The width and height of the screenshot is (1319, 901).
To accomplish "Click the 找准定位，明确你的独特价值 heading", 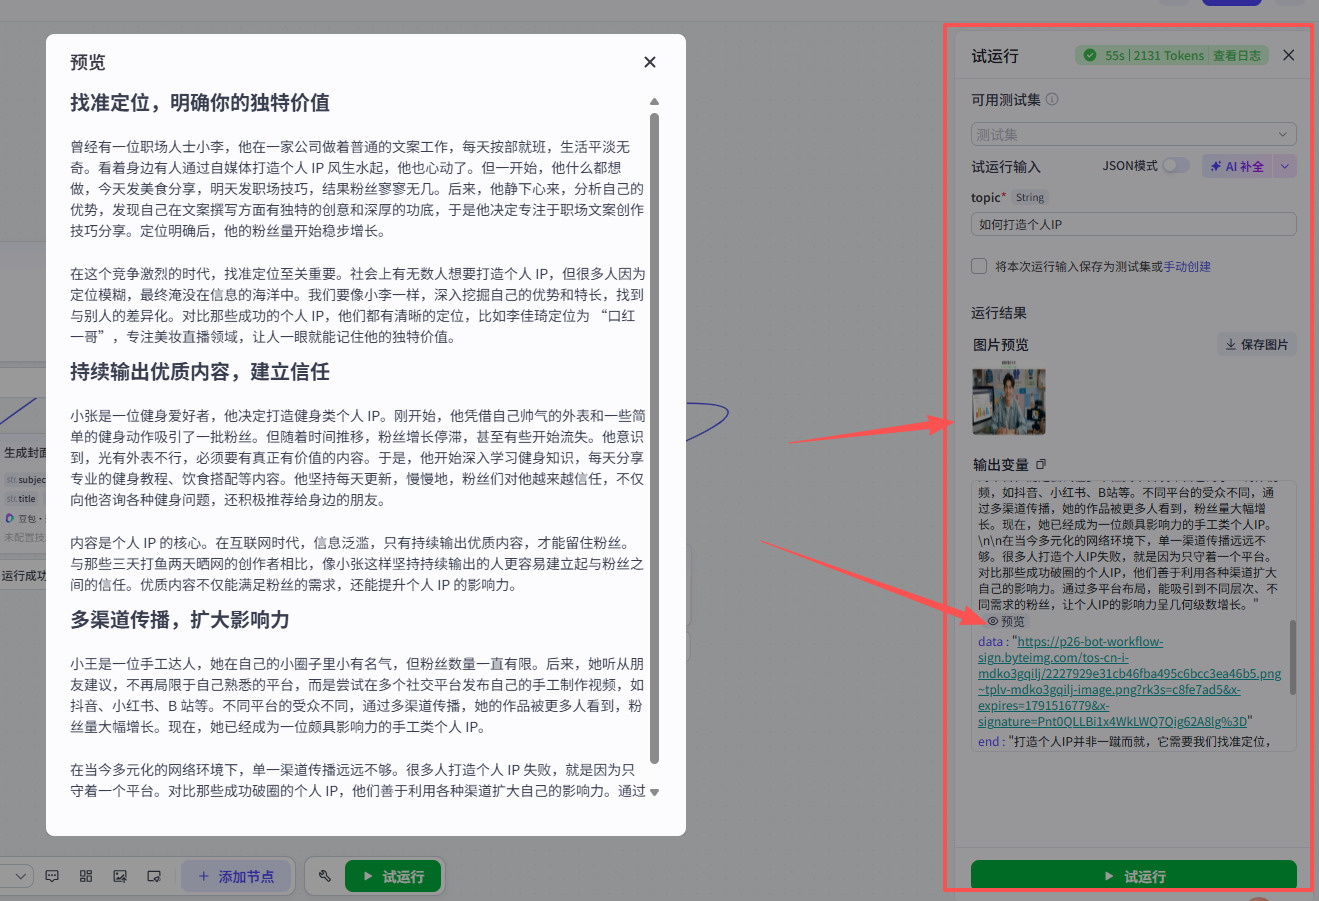I will (x=200, y=103).
